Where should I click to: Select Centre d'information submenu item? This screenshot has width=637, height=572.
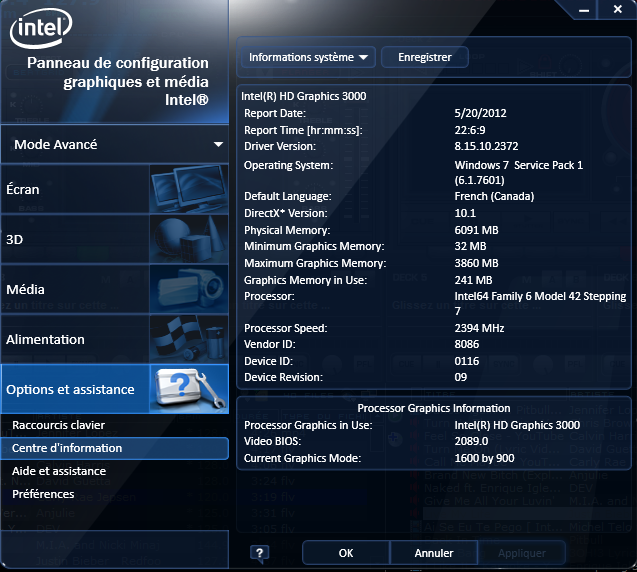(x=115, y=448)
